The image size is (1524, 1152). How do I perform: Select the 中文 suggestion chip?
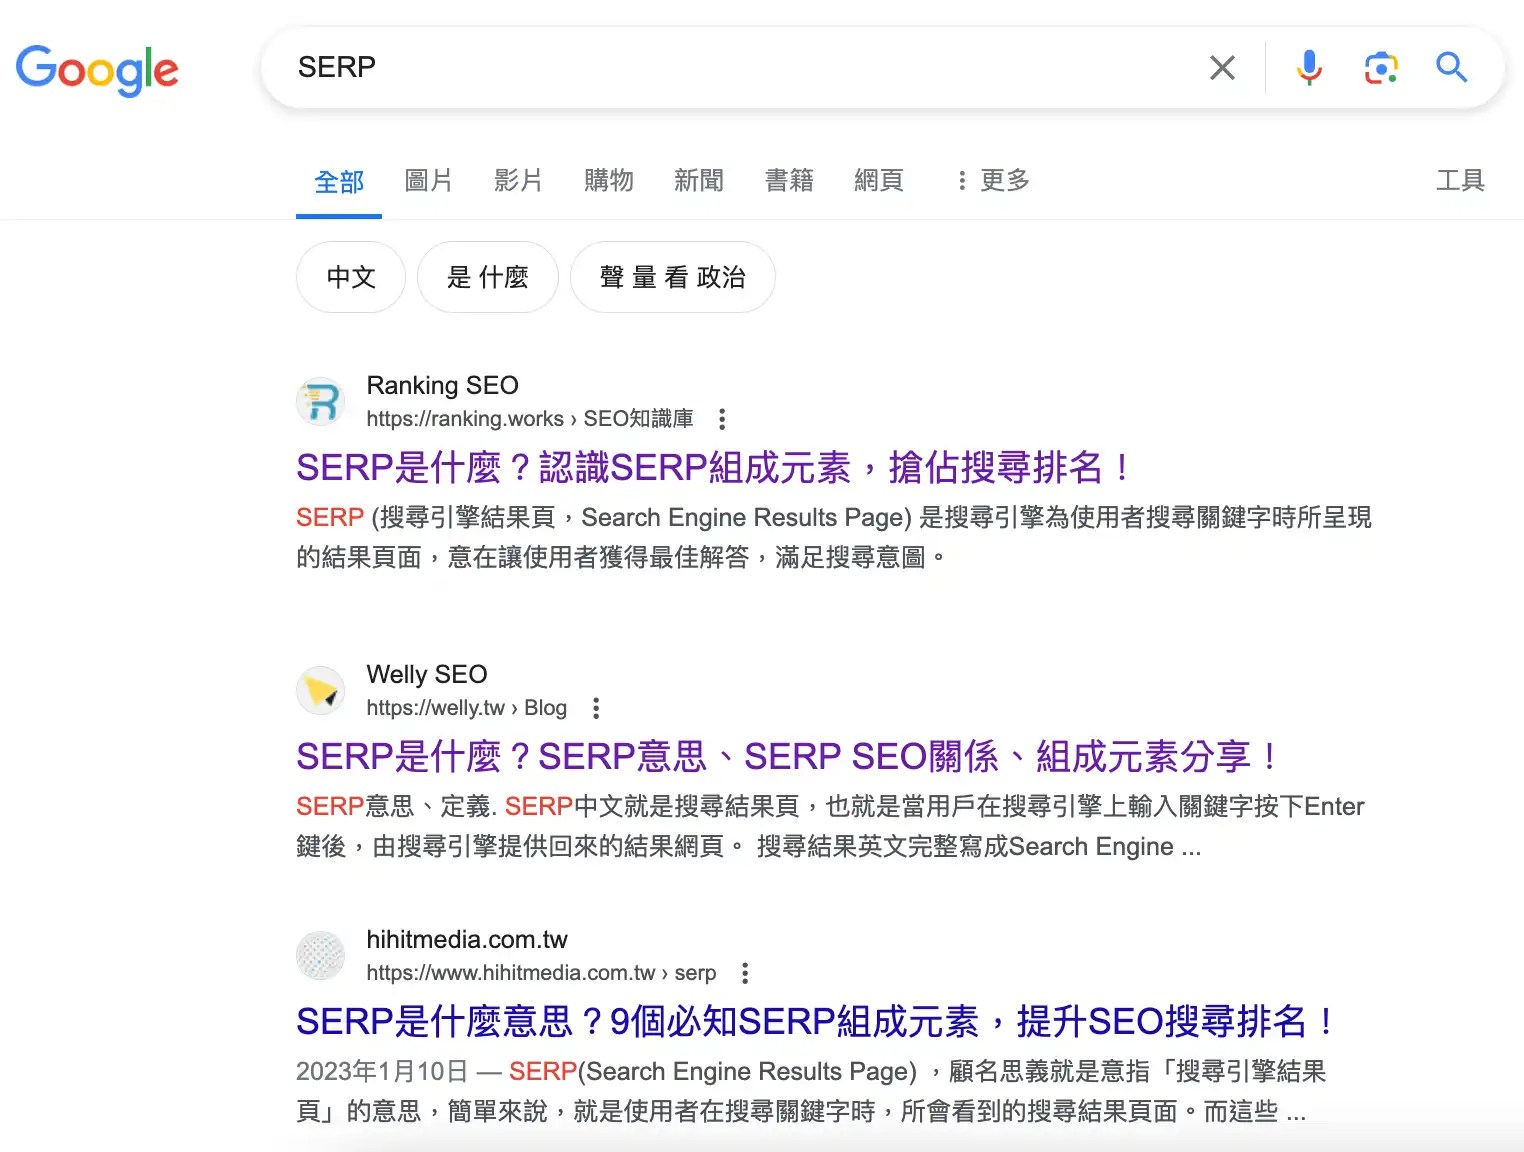pos(351,277)
